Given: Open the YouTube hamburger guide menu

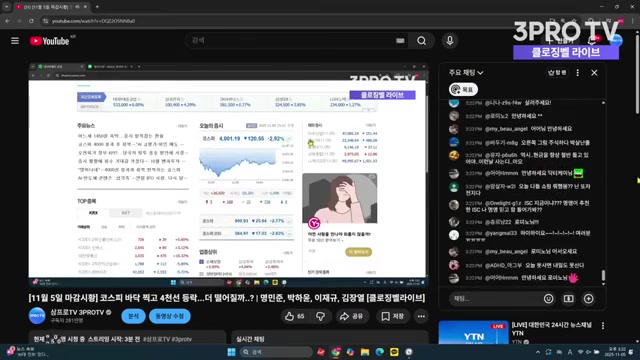Looking at the screenshot, I should tap(15, 41).
